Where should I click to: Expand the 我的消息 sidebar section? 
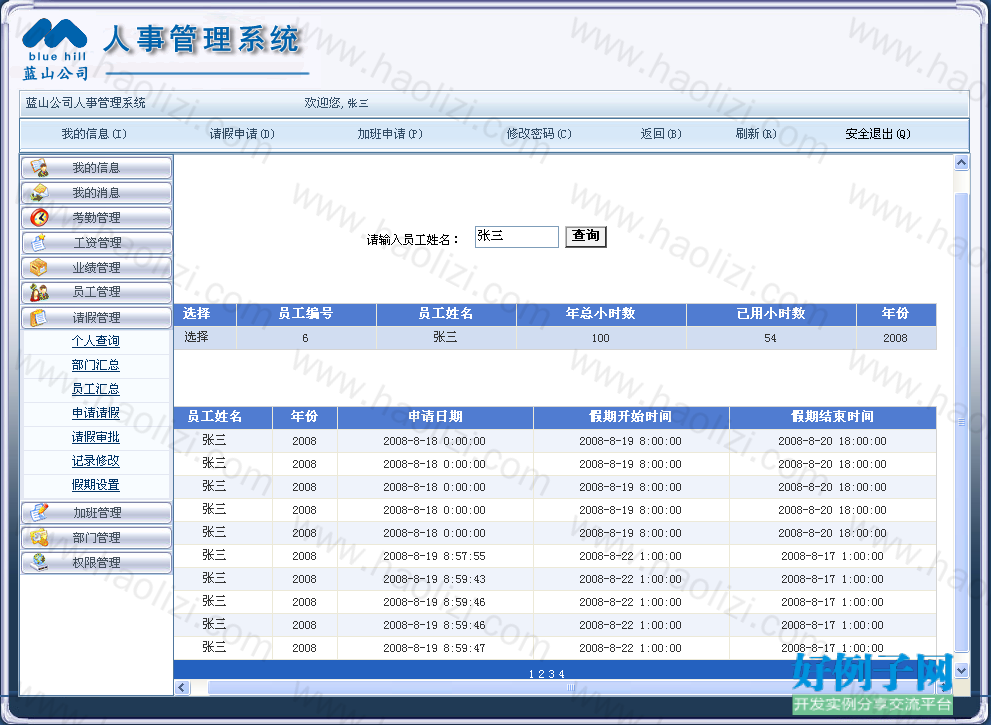[97, 192]
